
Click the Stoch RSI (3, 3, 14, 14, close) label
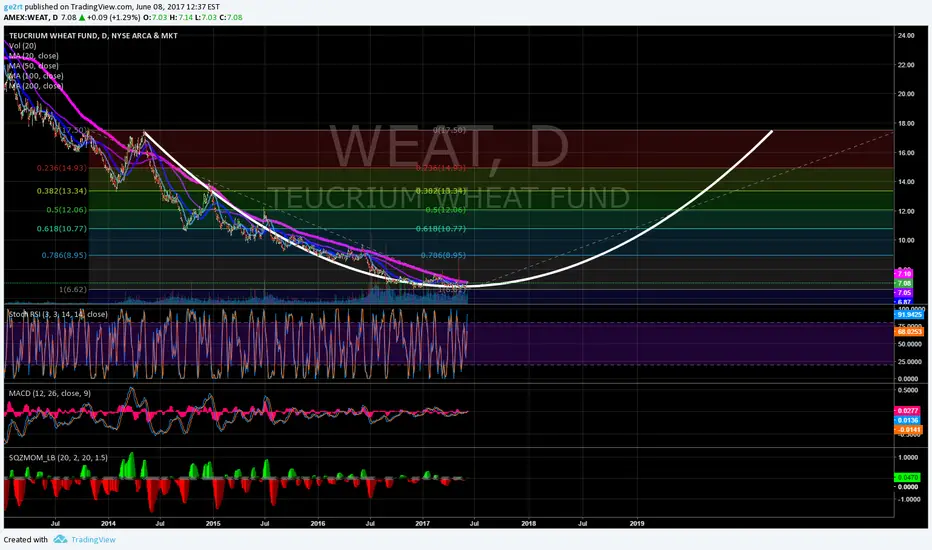(58, 314)
